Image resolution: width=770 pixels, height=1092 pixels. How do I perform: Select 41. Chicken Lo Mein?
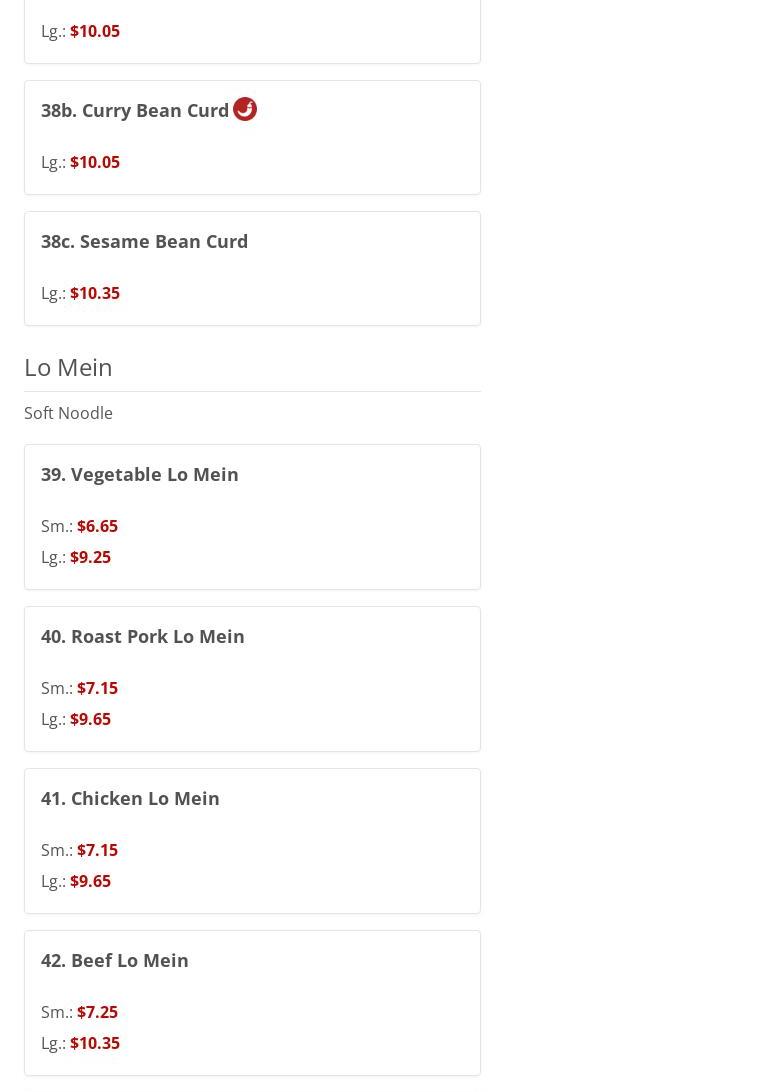(x=130, y=798)
